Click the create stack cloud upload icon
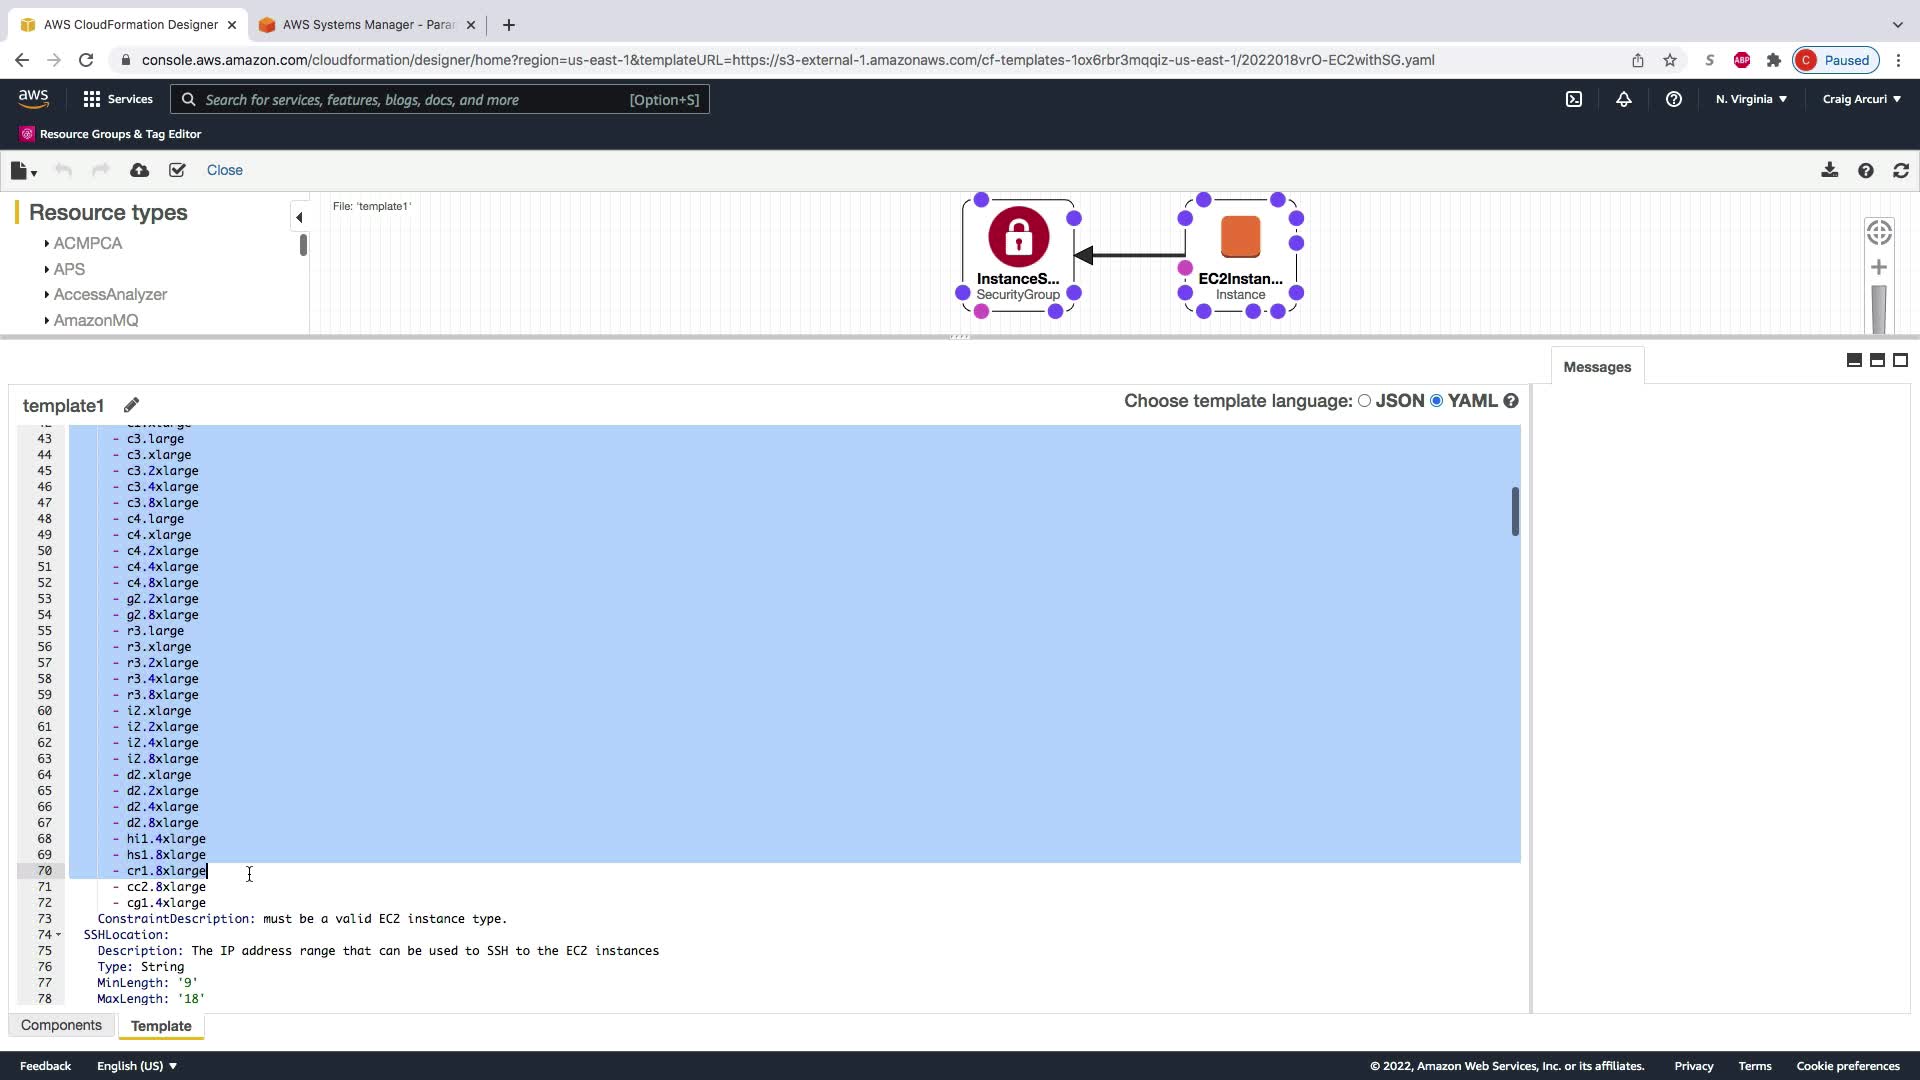The height and width of the screenshot is (1080, 1920). (140, 170)
